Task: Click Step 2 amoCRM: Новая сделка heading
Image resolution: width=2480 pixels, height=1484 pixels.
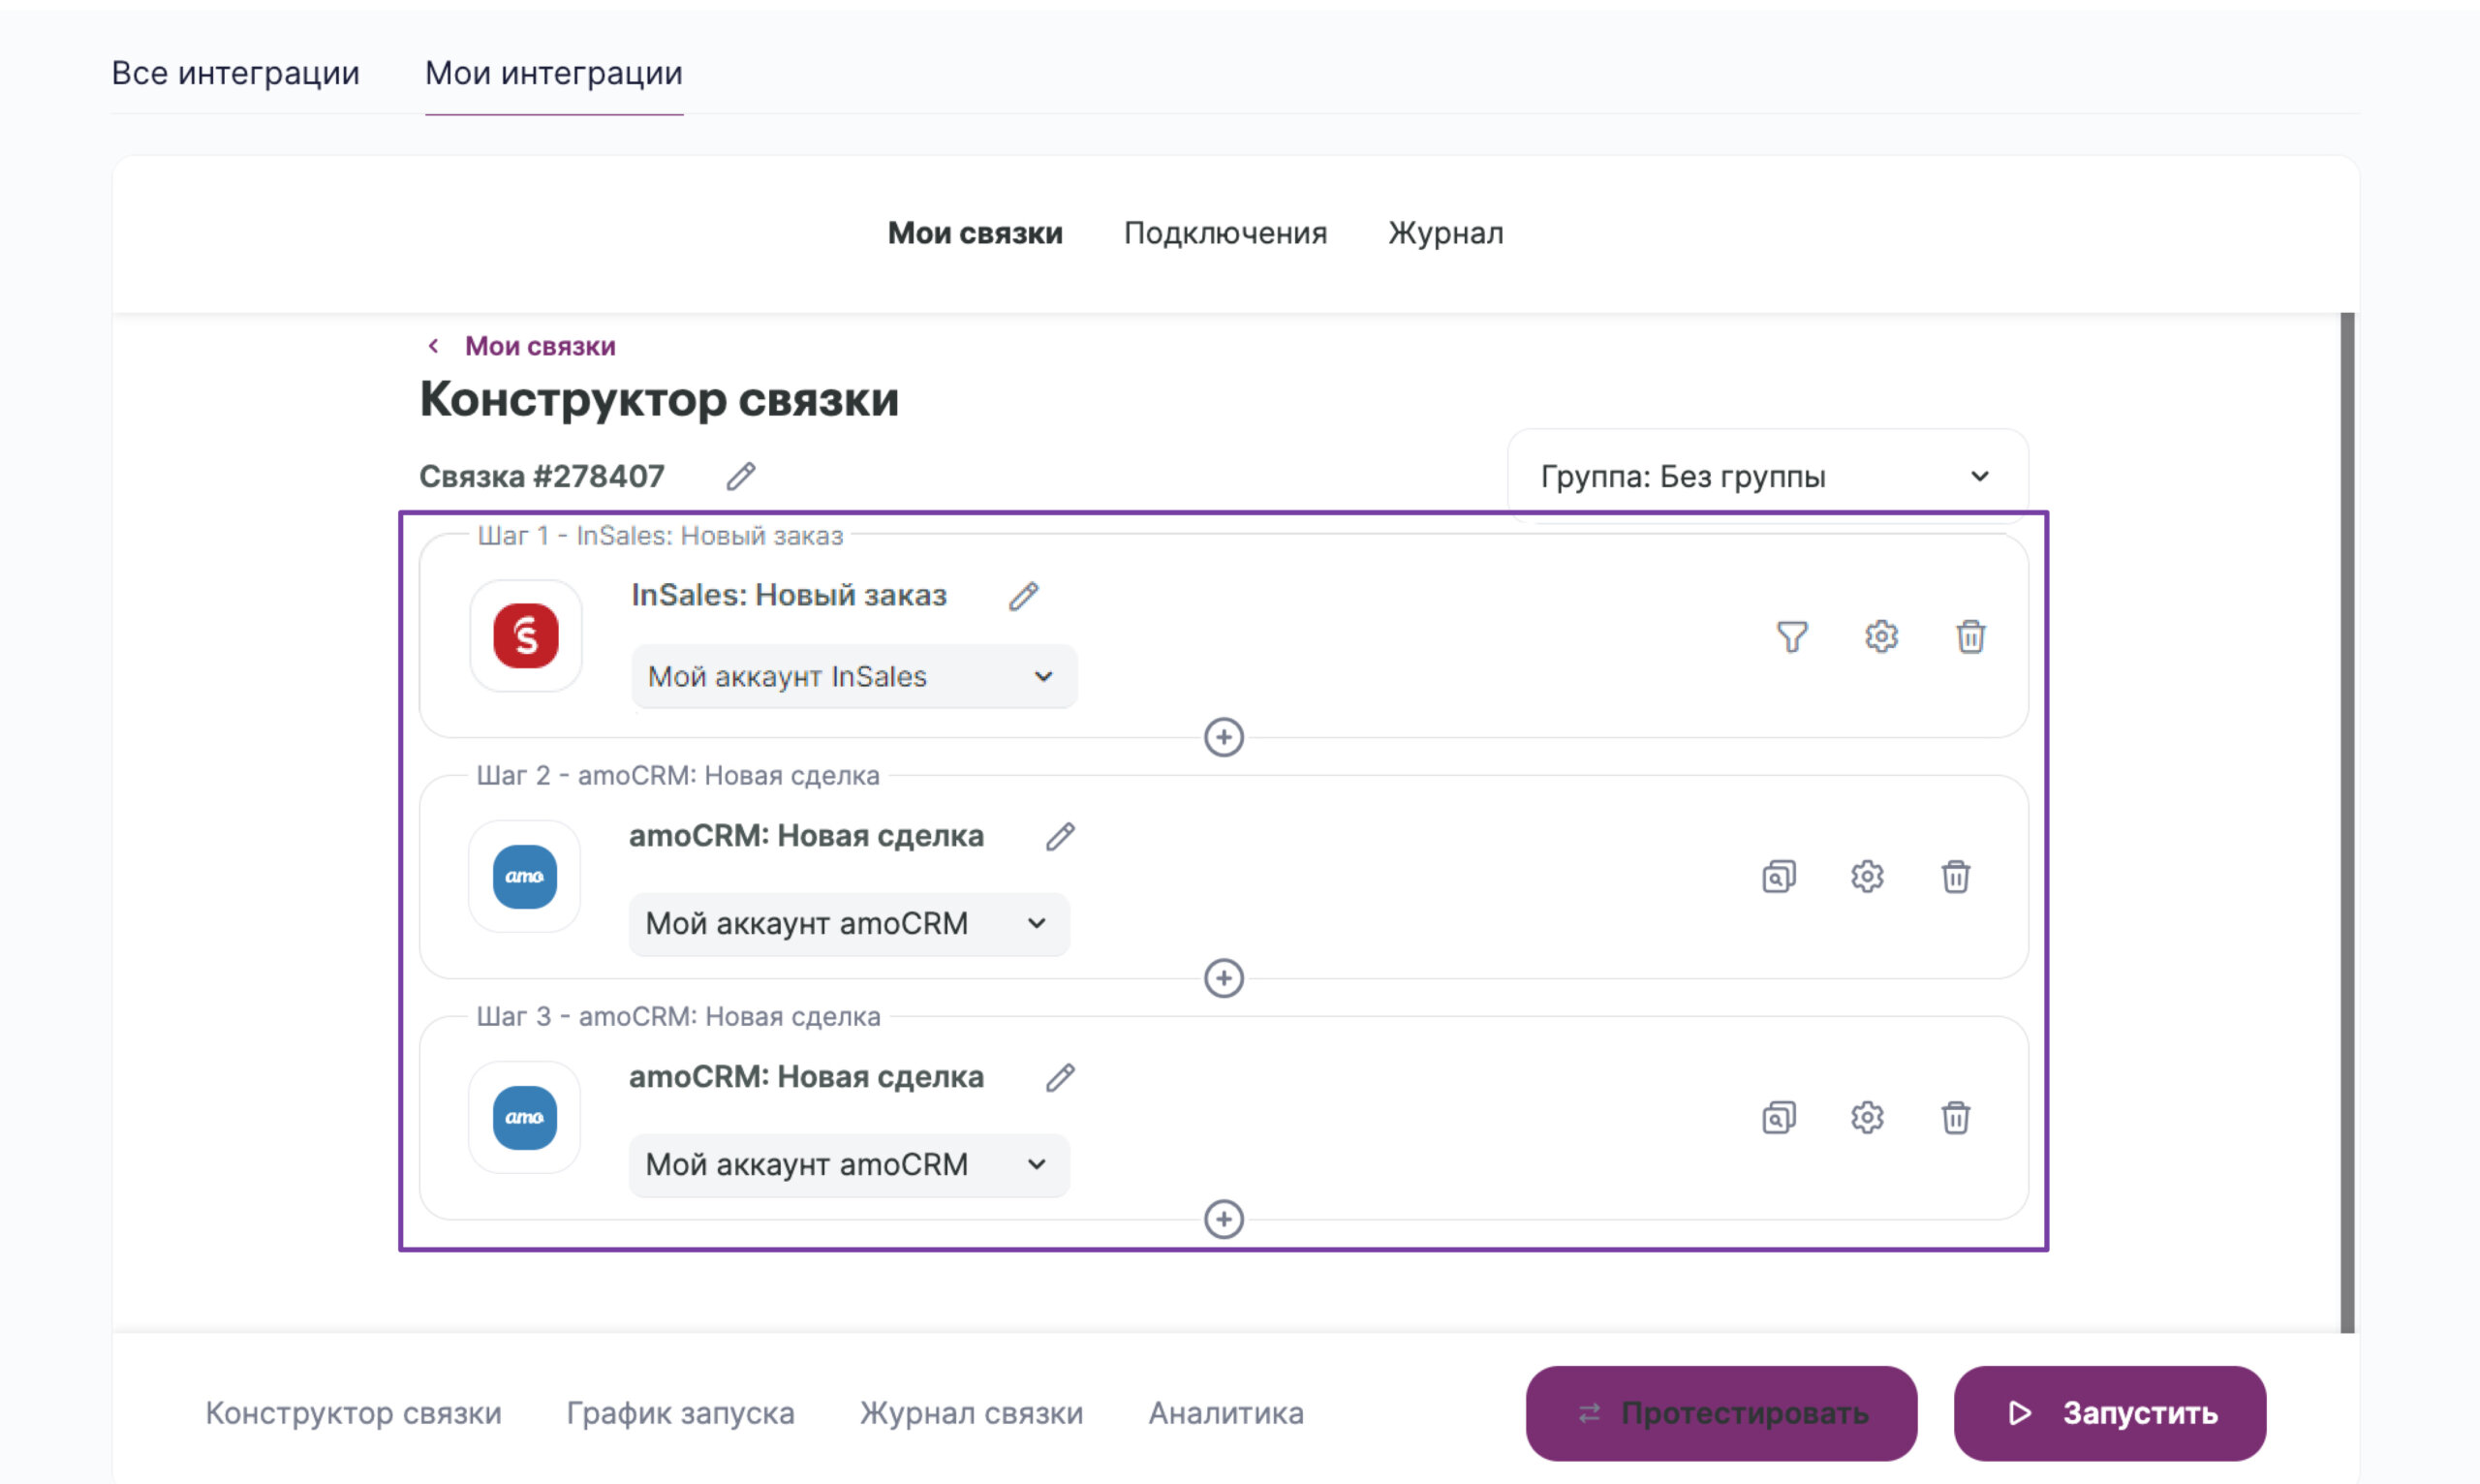Action: click(x=806, y=837)
